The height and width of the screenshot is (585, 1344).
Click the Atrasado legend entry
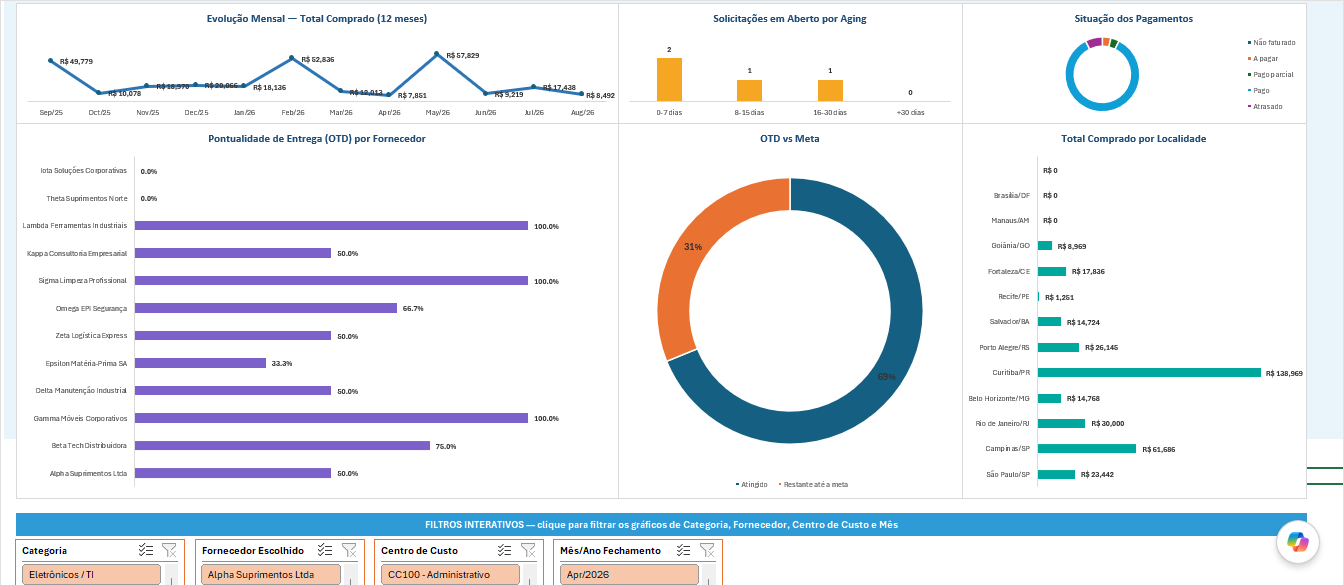1265,106
